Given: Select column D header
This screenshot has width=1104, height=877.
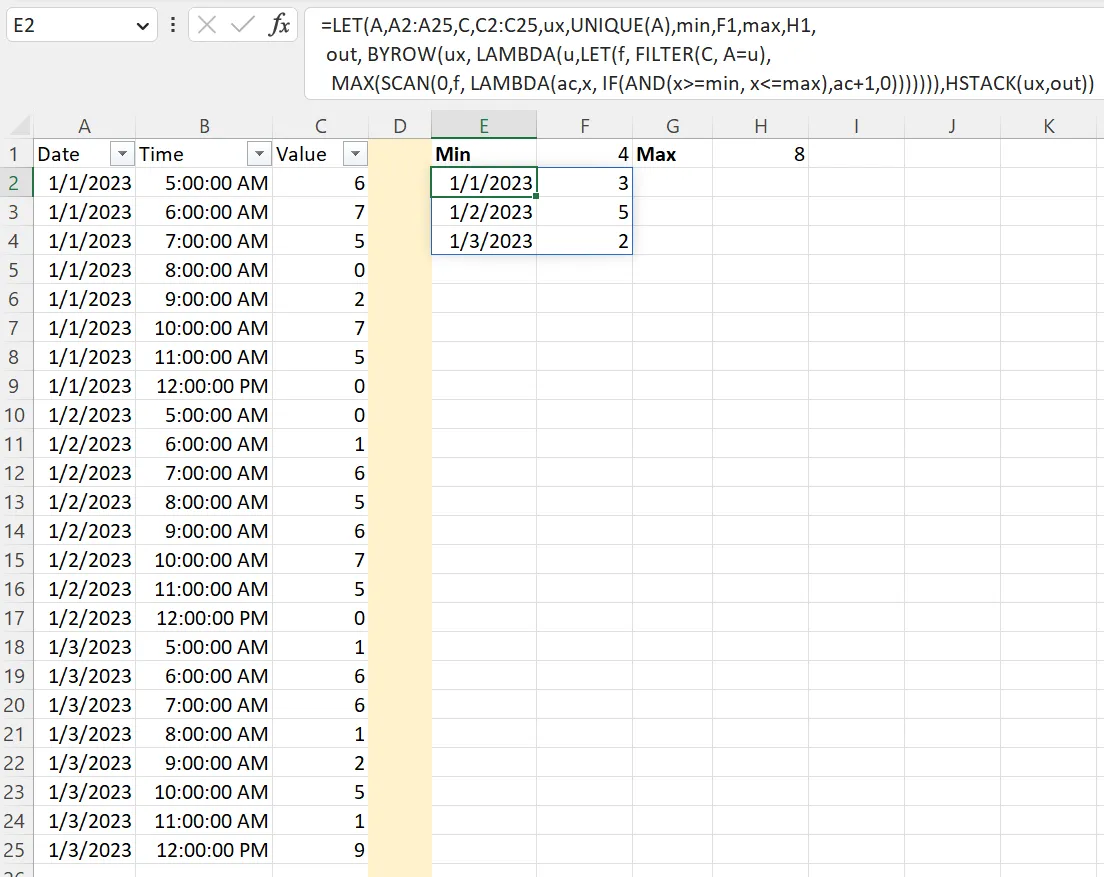Looking at the screenshot, I should (x=400, y=126).
